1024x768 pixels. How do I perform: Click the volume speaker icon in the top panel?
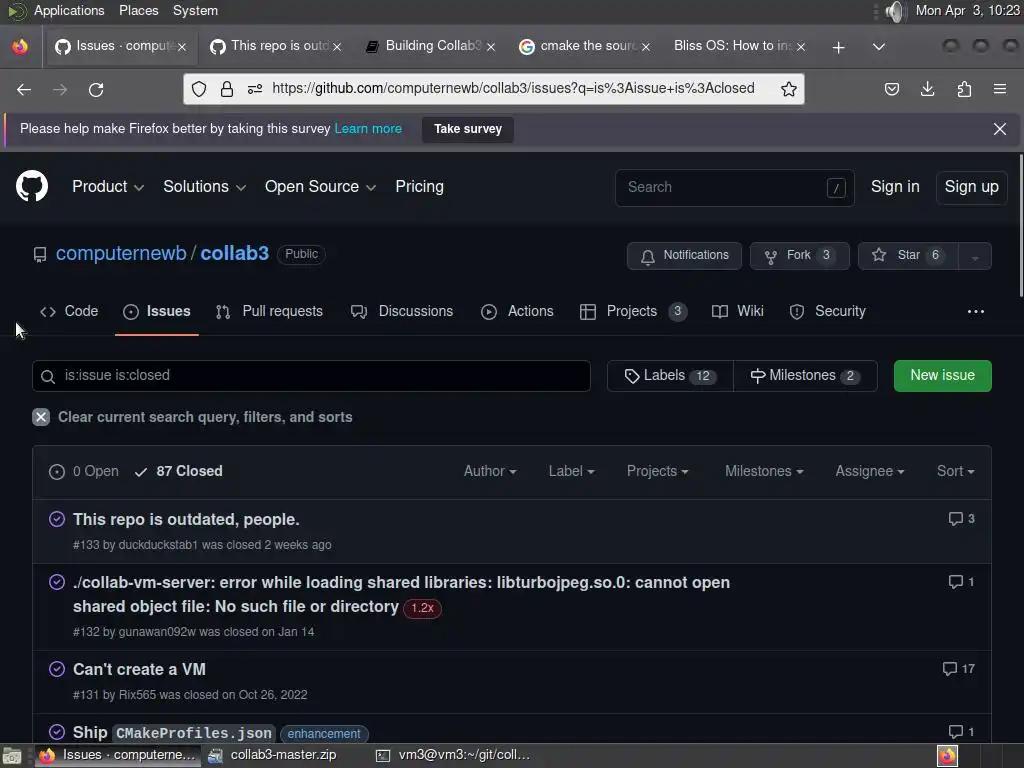click(x=896, y=11)
